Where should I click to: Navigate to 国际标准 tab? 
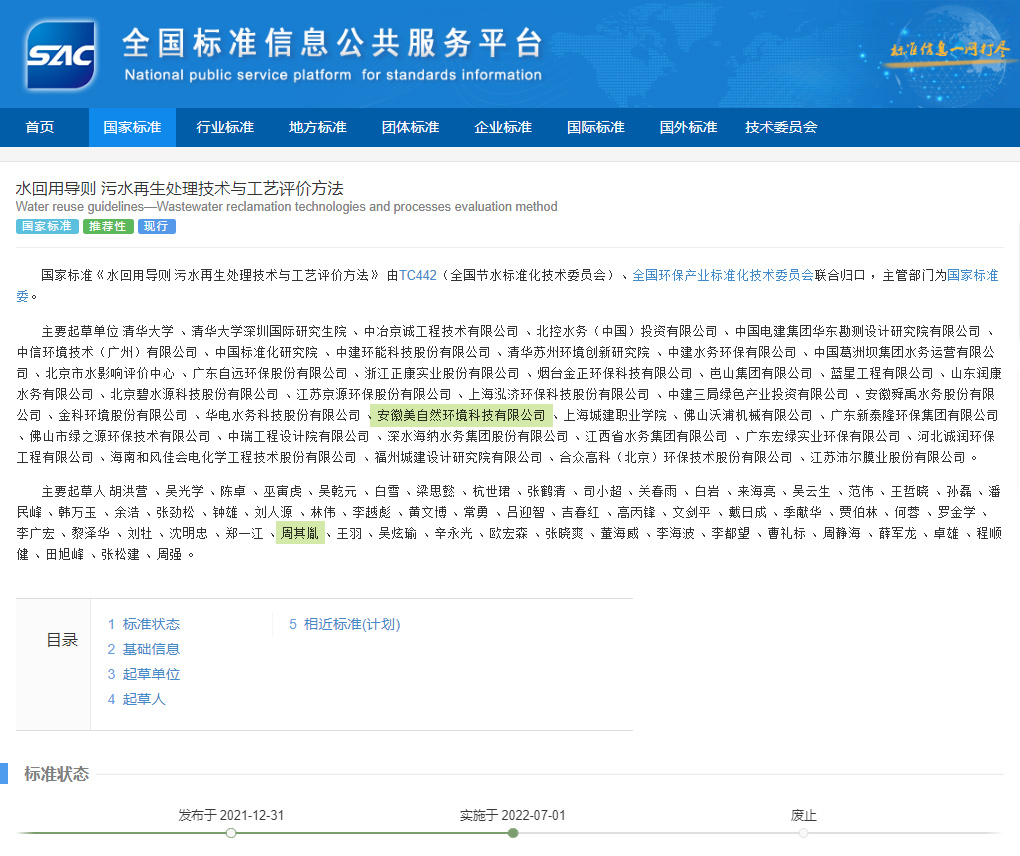pyautogui.click(x=596, y=128)
